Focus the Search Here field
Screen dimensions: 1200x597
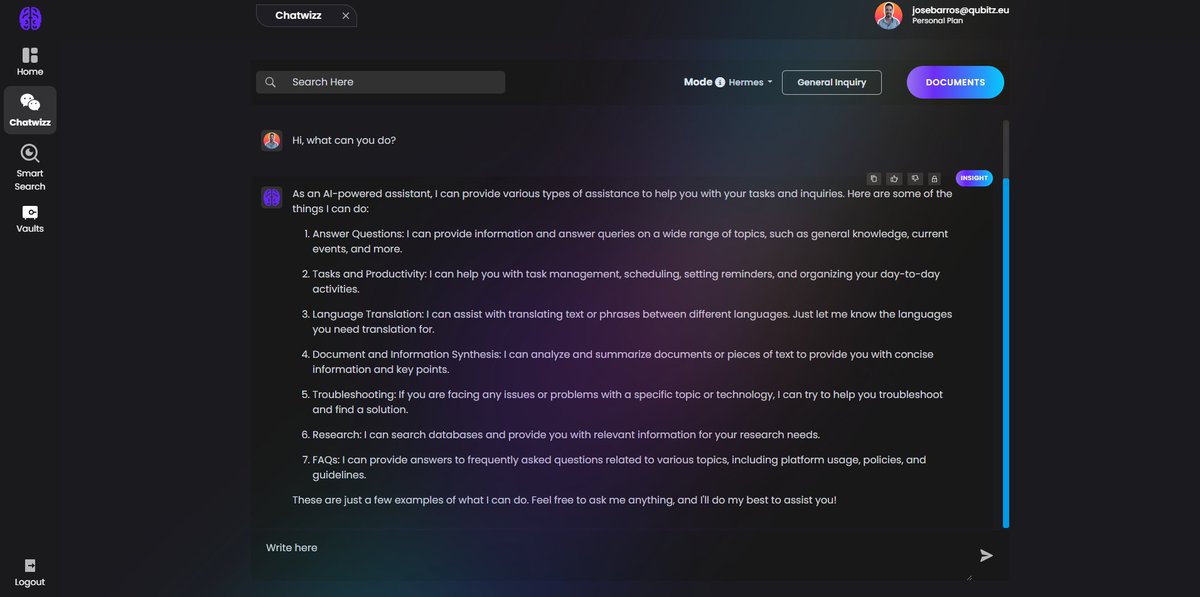coord(380,82)
